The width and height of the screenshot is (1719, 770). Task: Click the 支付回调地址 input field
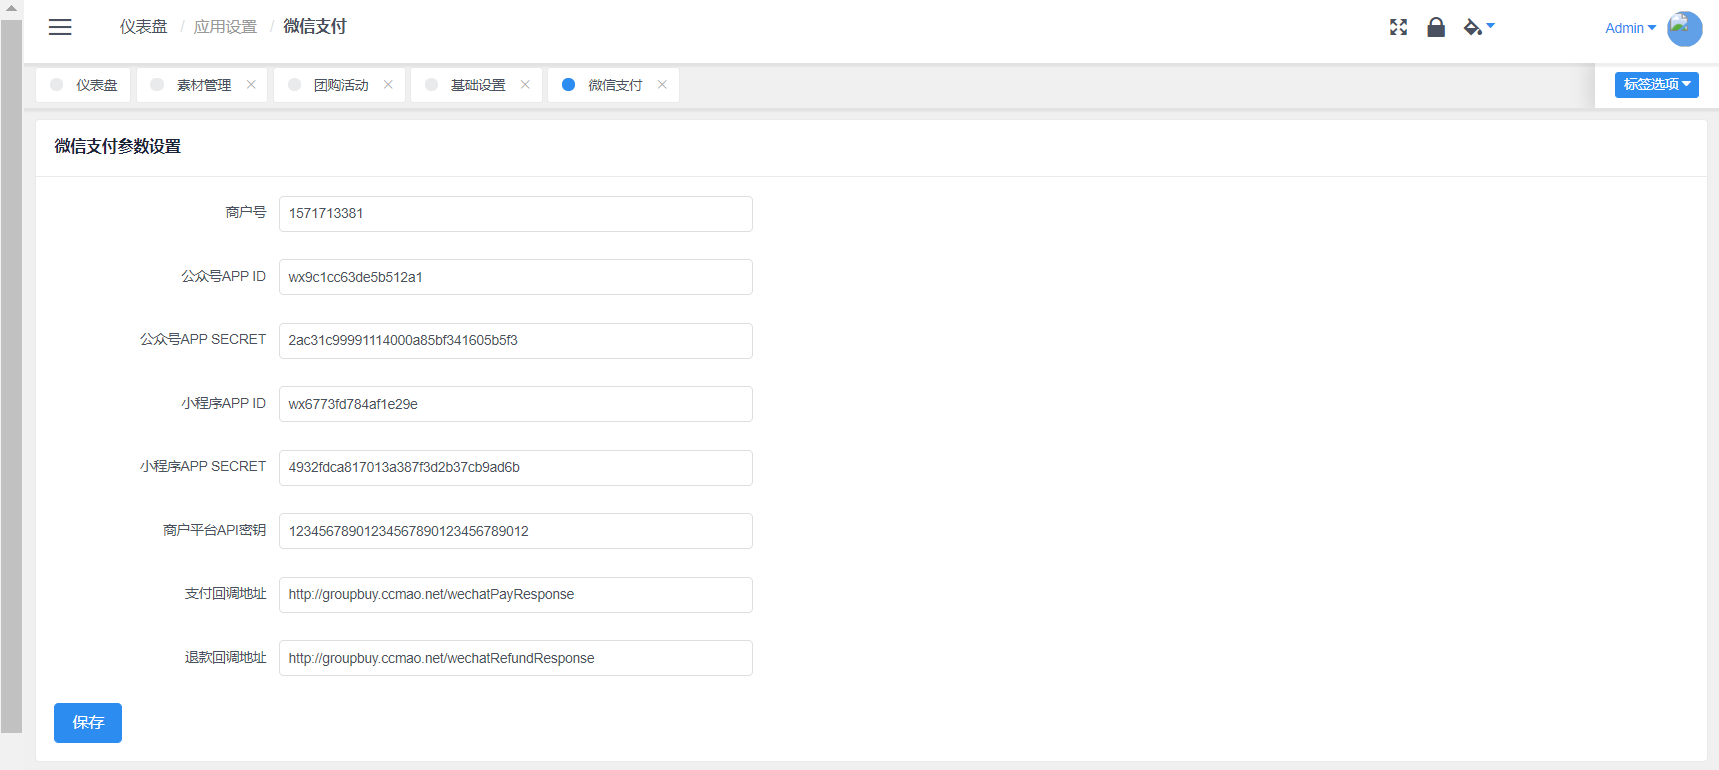tap(515, 595)
